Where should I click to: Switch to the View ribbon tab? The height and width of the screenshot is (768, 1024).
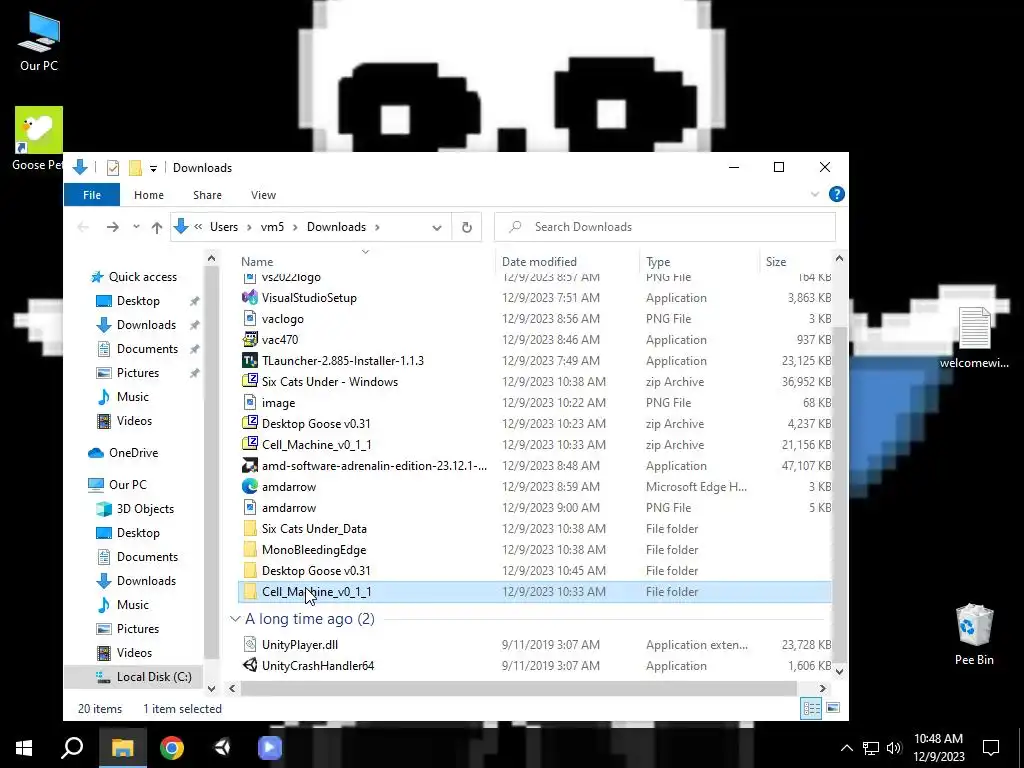[263, 195]
